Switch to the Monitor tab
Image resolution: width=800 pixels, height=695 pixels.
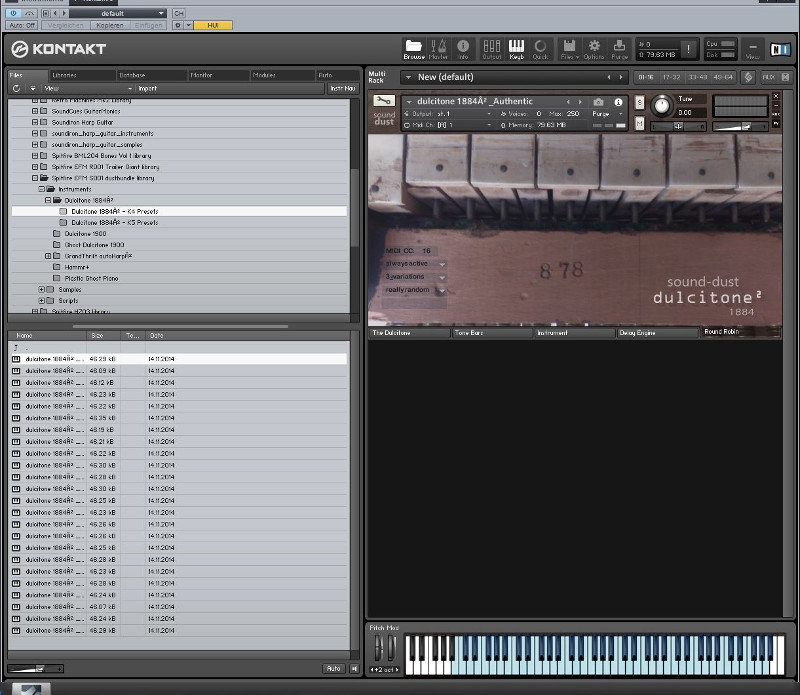tap(218, 75)
